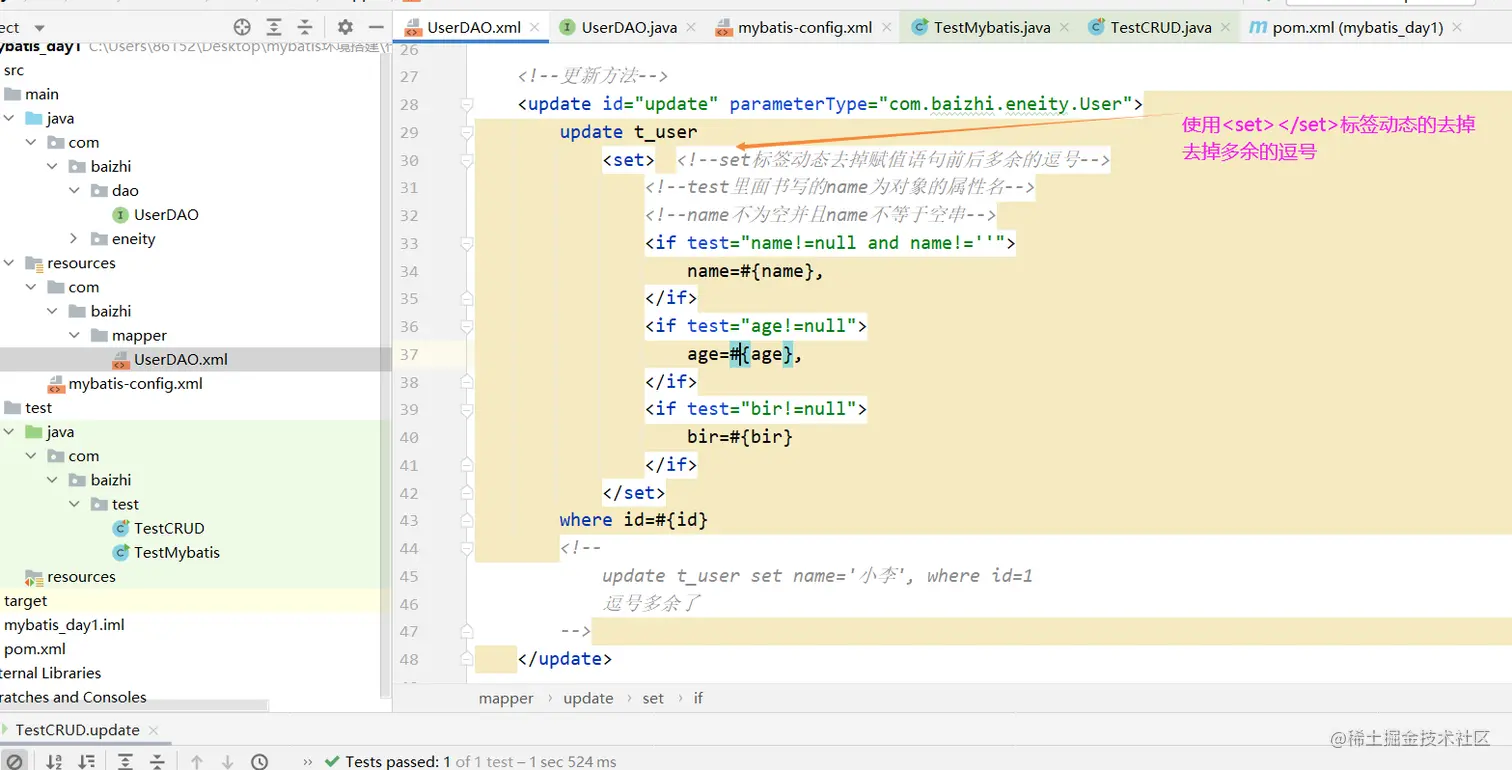
Task: Collapse the test package folder chevron
Action: [74, 504]
